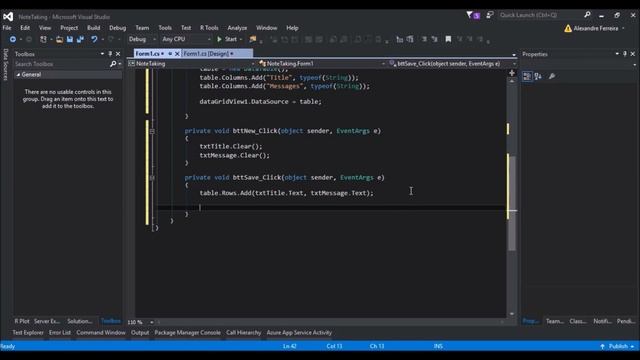The height and width of the screenshot is (360, 640).
Task: Switch to the Error List tab
Action: 60,333
